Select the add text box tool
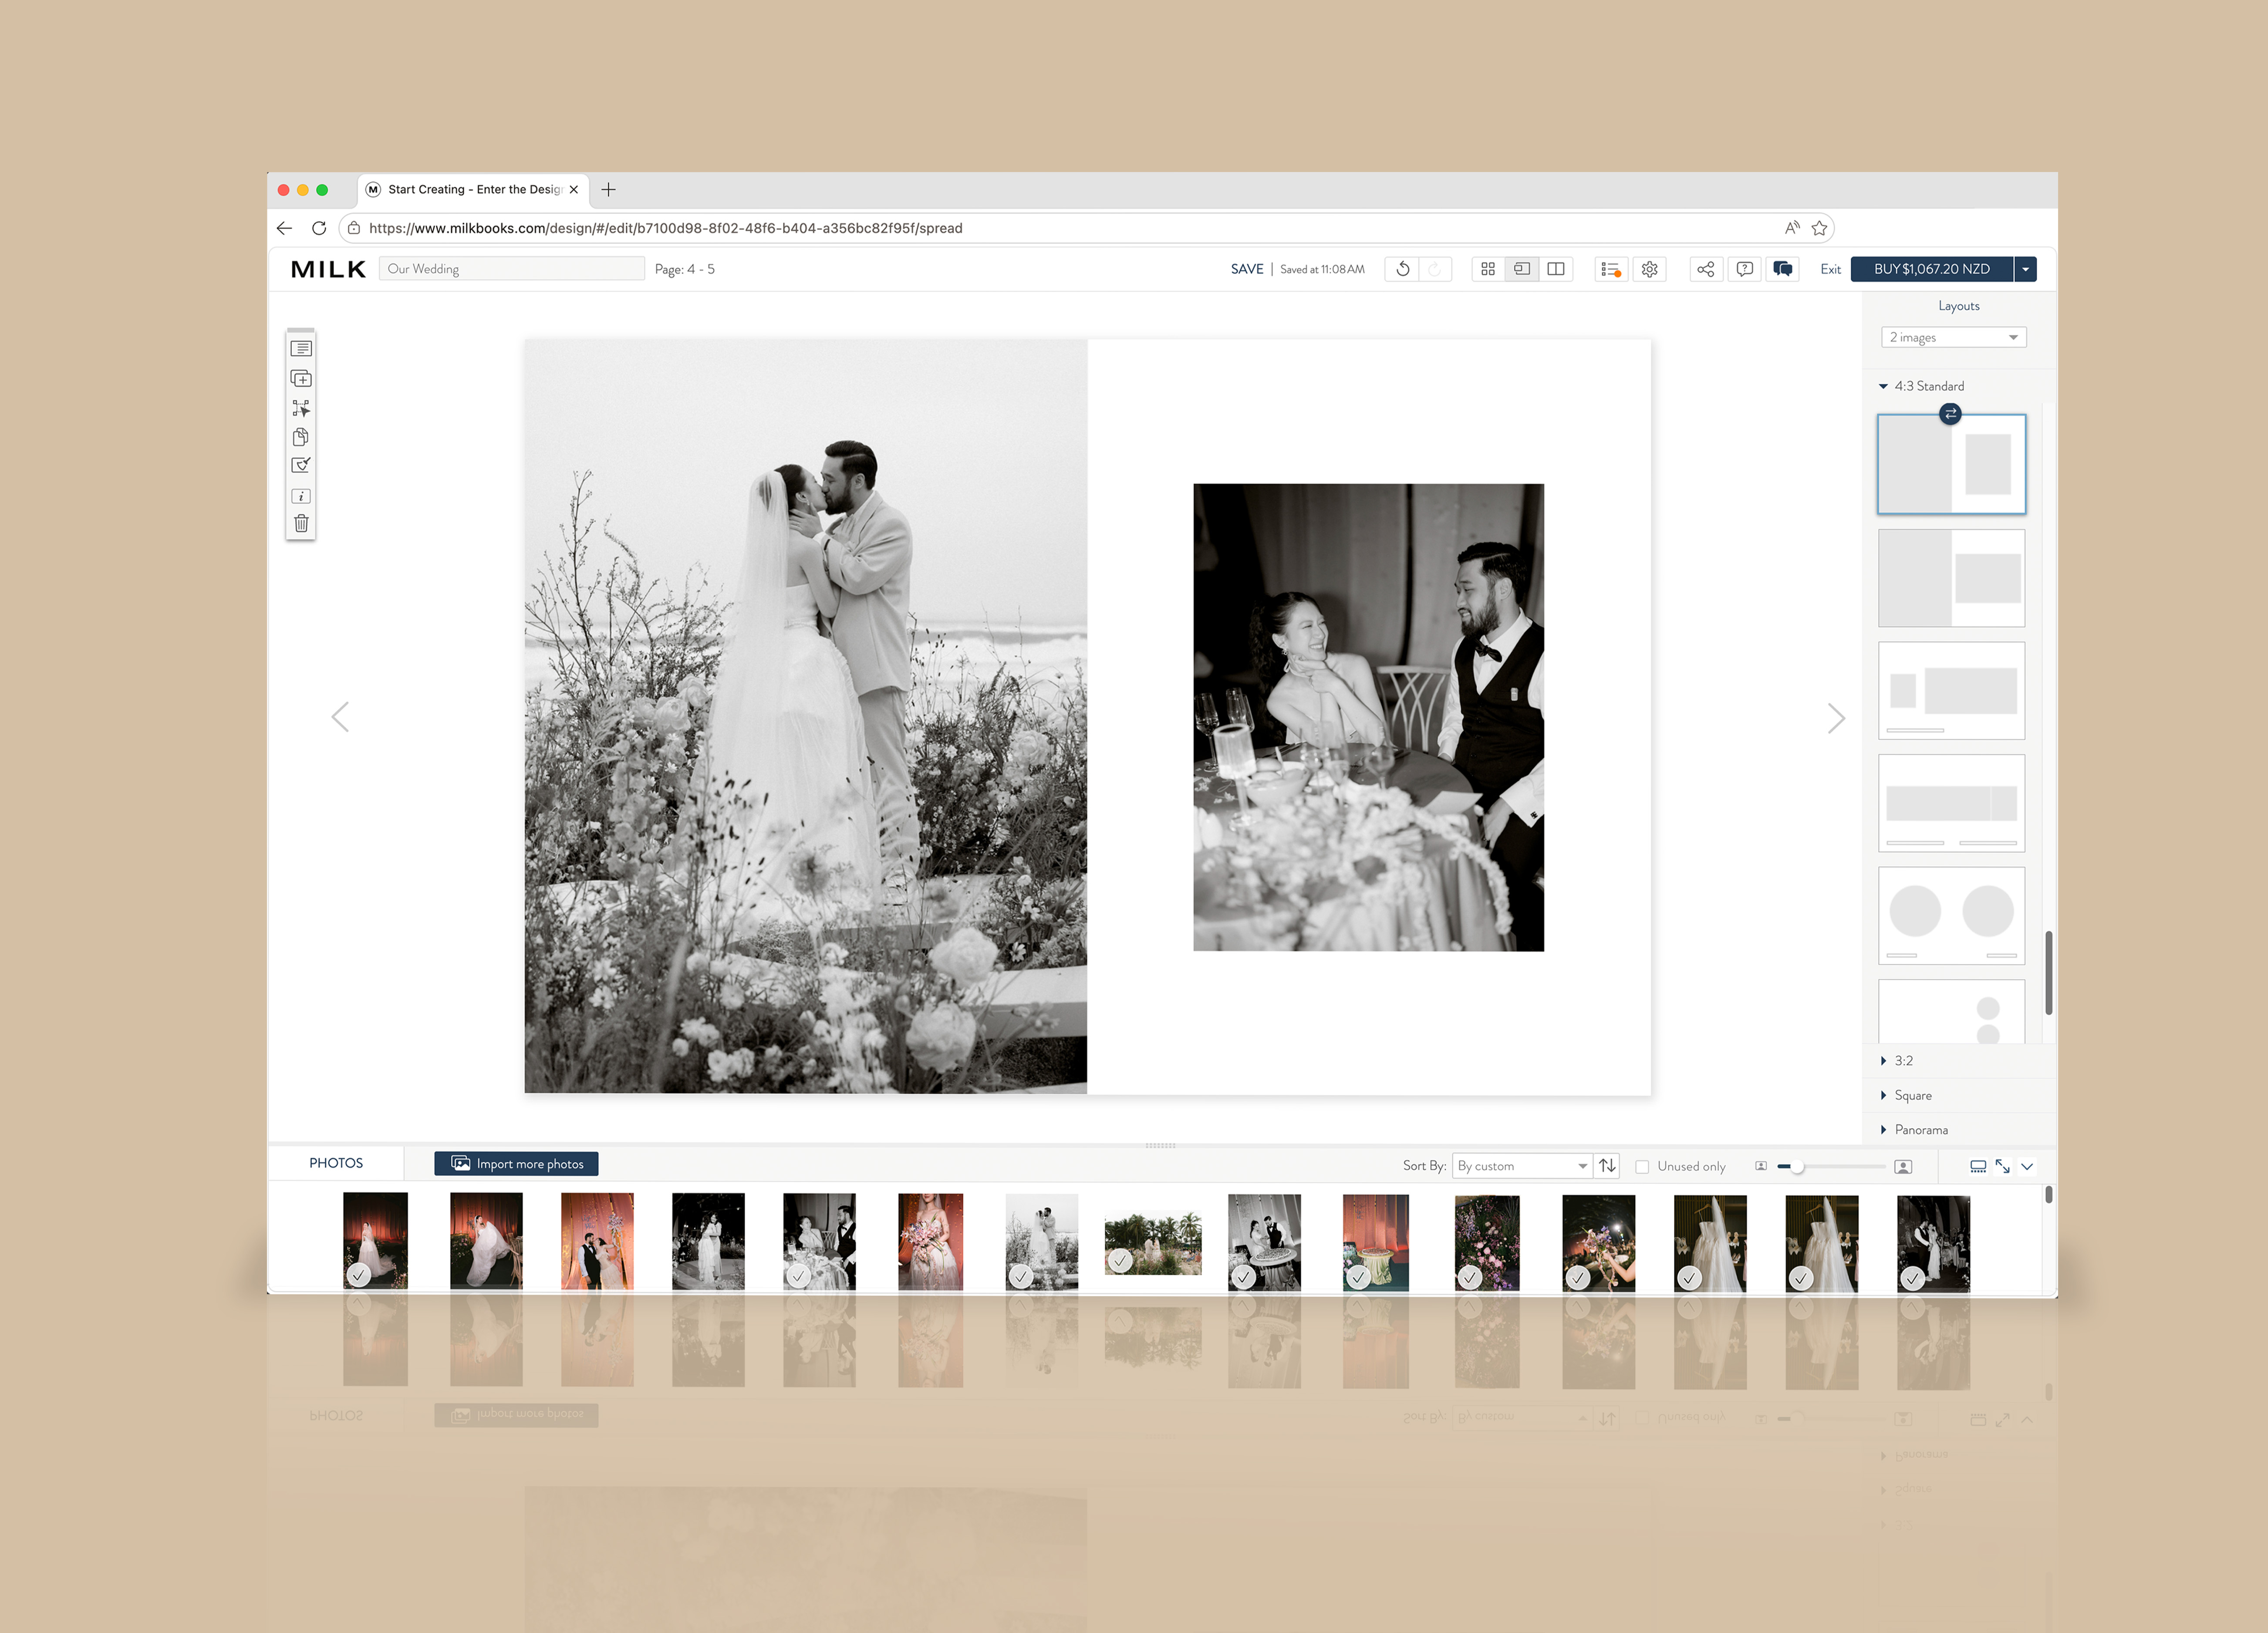Viewport: 2268px width, 1633px height. coord(301,349)
